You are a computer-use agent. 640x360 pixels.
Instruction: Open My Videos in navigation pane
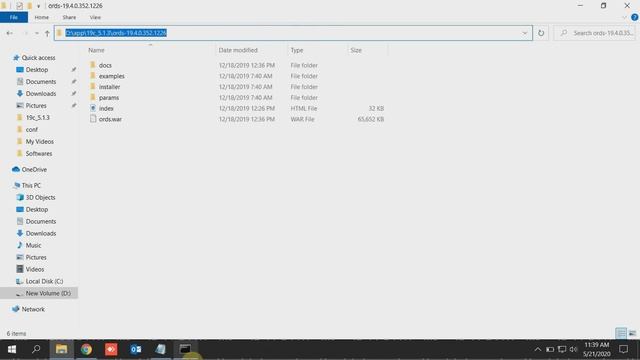tap(40, 142)
